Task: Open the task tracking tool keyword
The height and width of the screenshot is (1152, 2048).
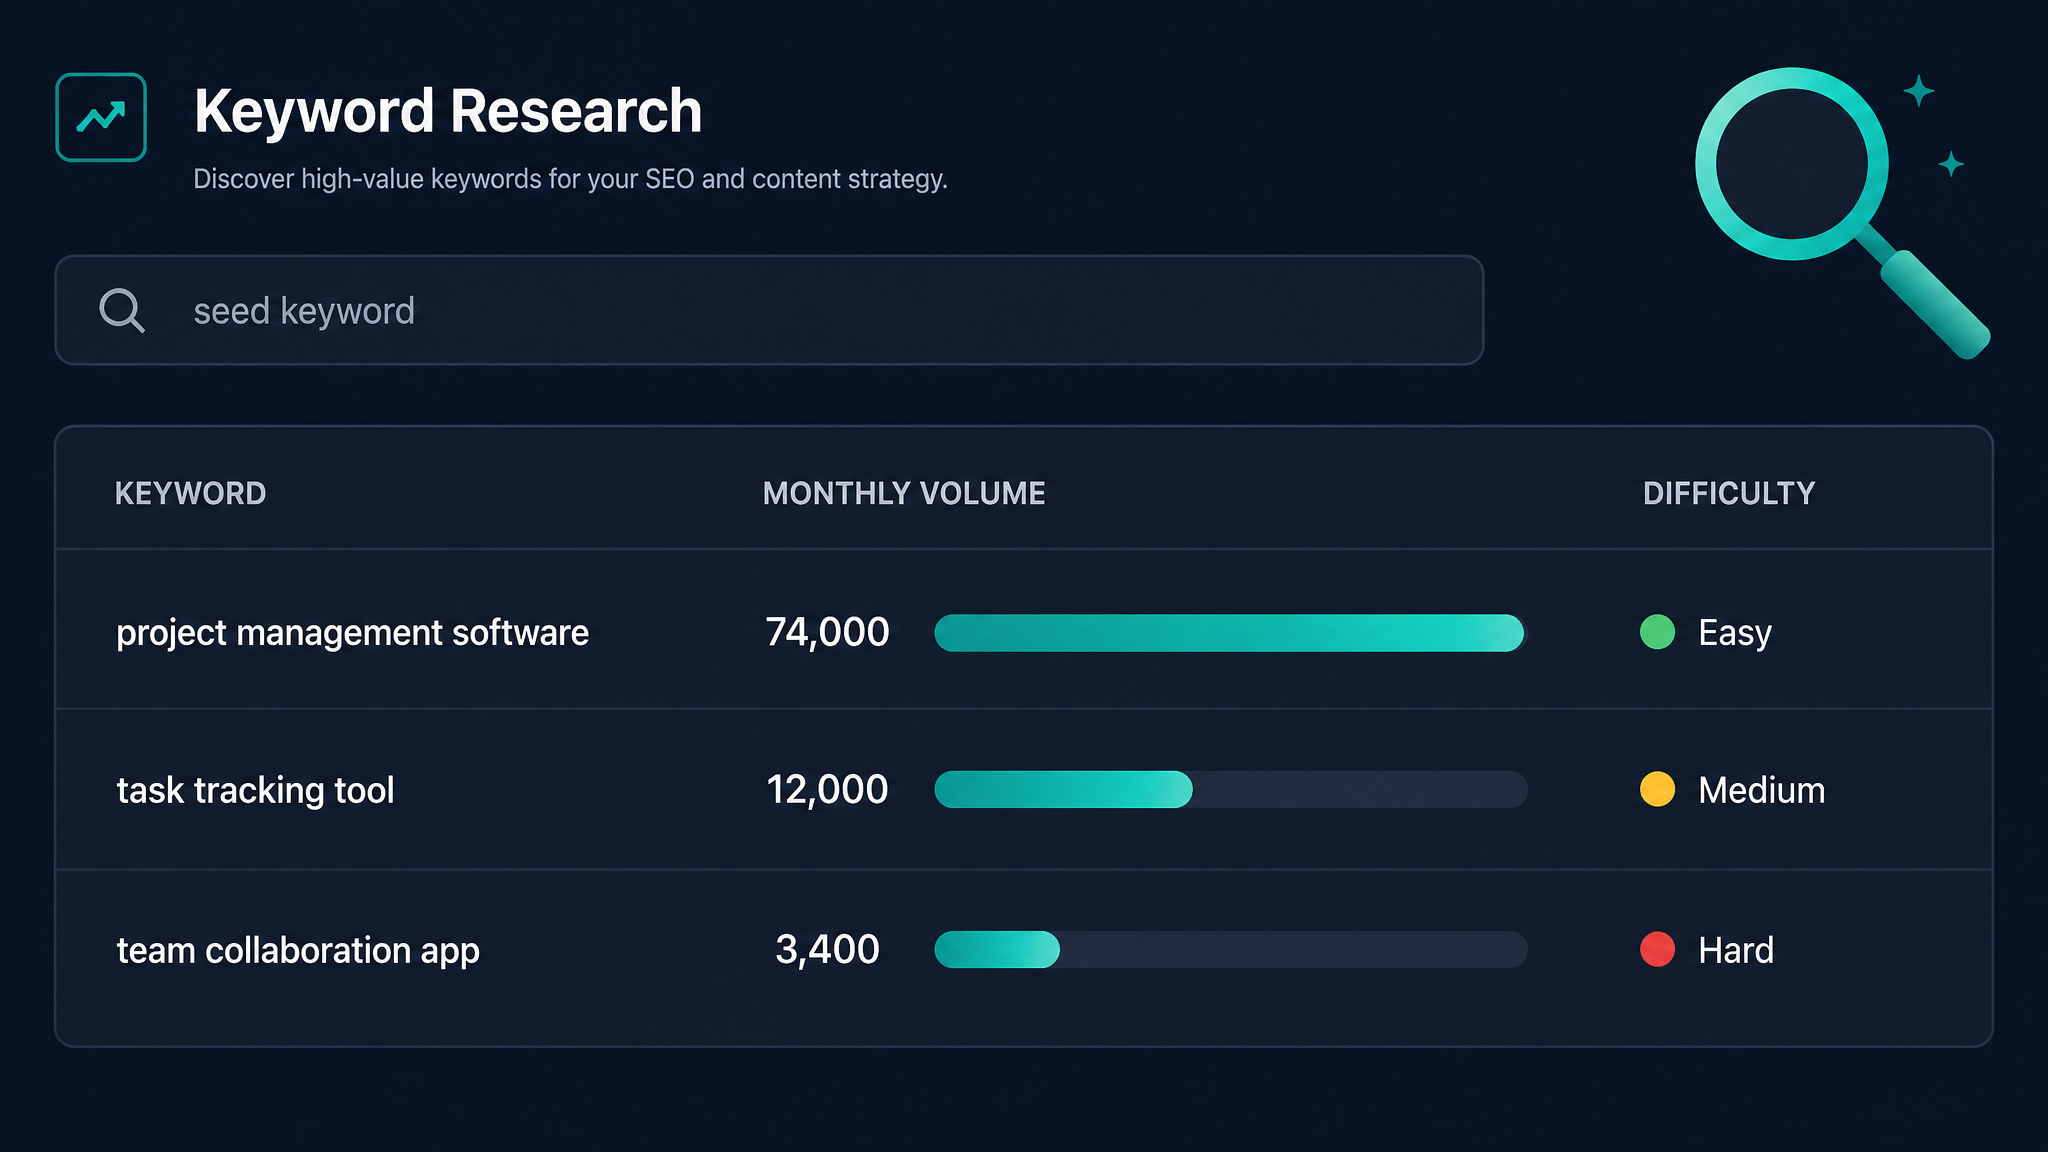Action: point(255,790)
